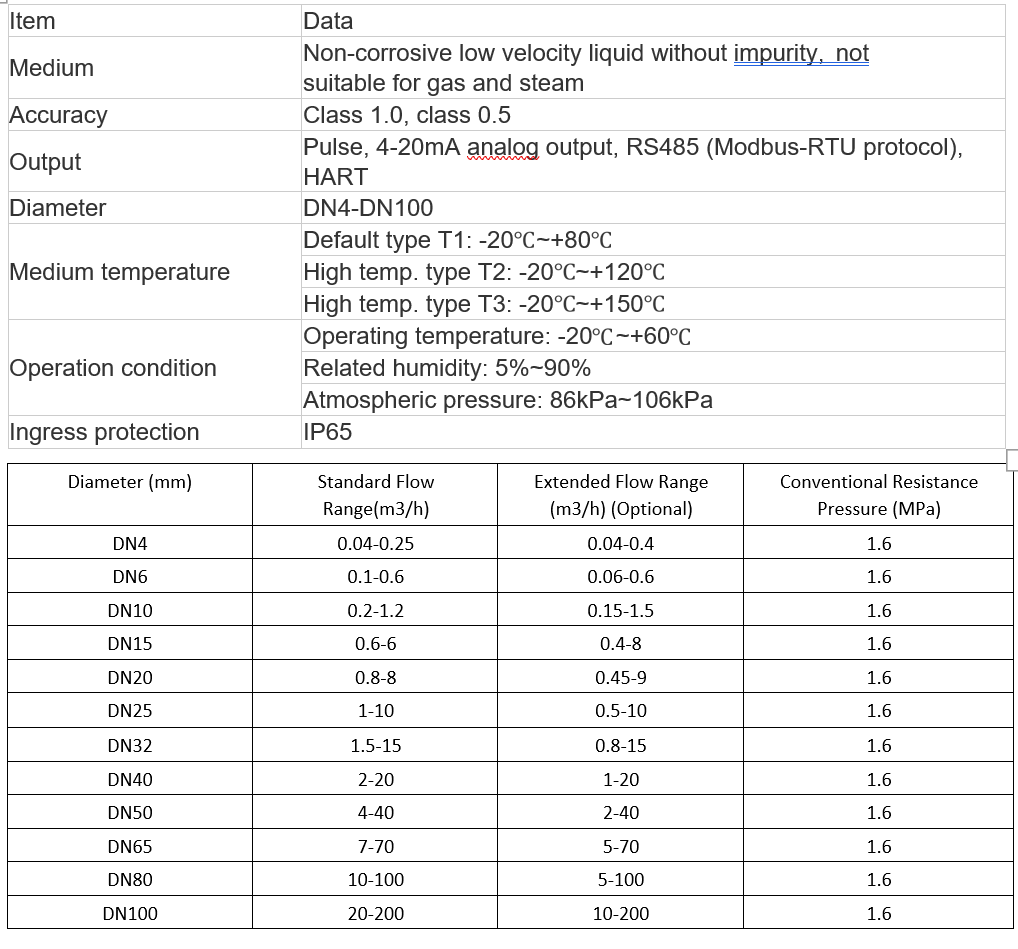Click the "Class 1.0, class 0.5" cell

click(x=406, y=115)
